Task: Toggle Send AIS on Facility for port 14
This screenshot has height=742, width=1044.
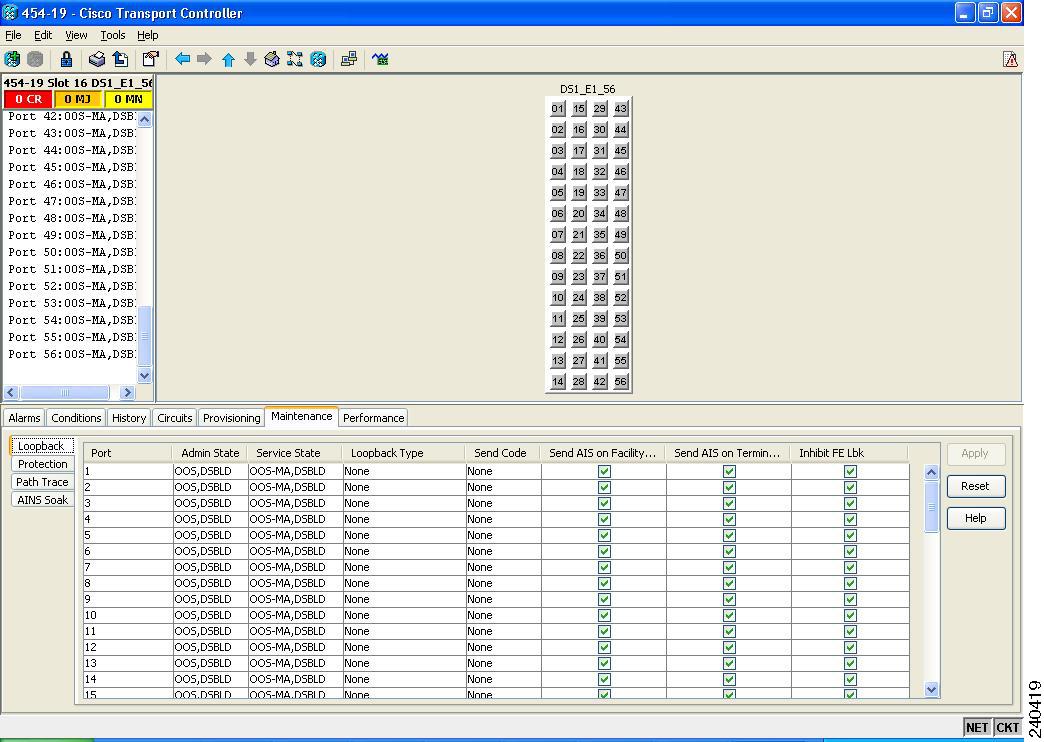Action: [604, 679]
